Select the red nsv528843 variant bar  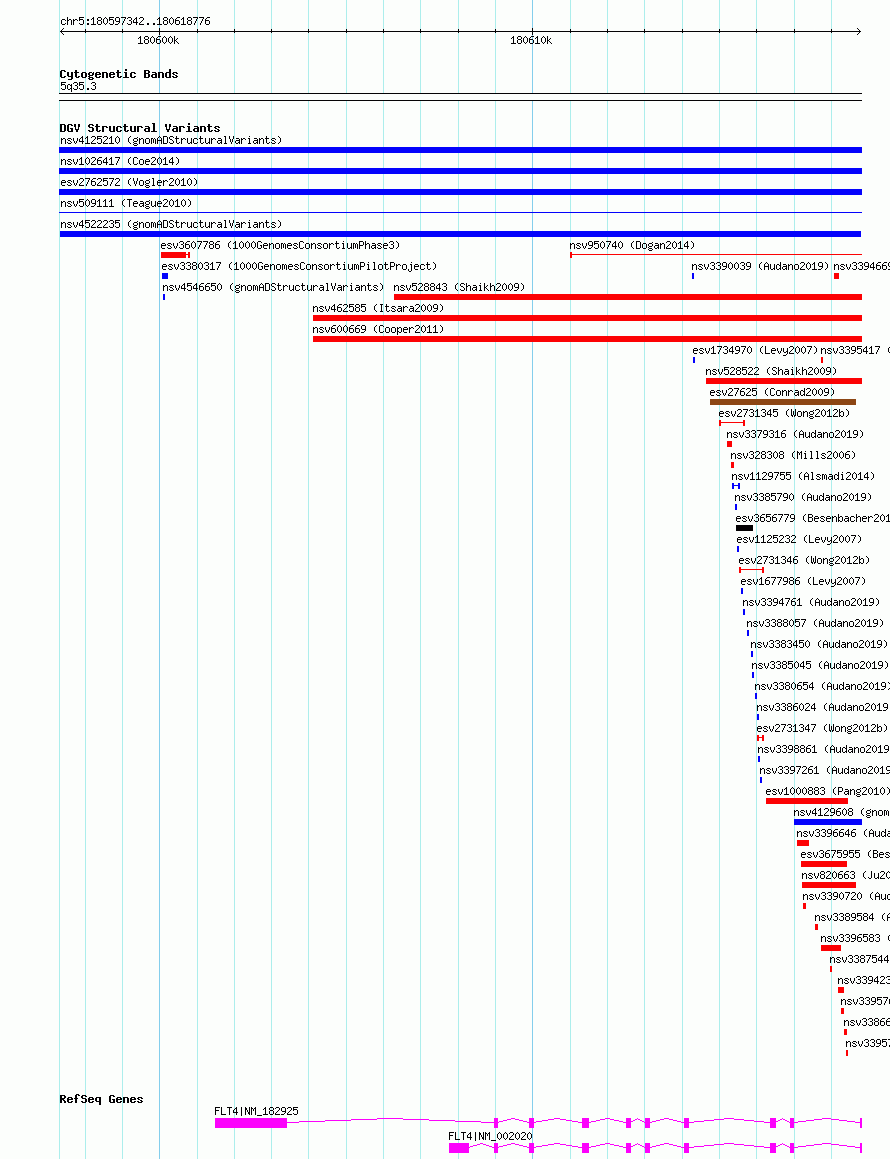[628, 297]
